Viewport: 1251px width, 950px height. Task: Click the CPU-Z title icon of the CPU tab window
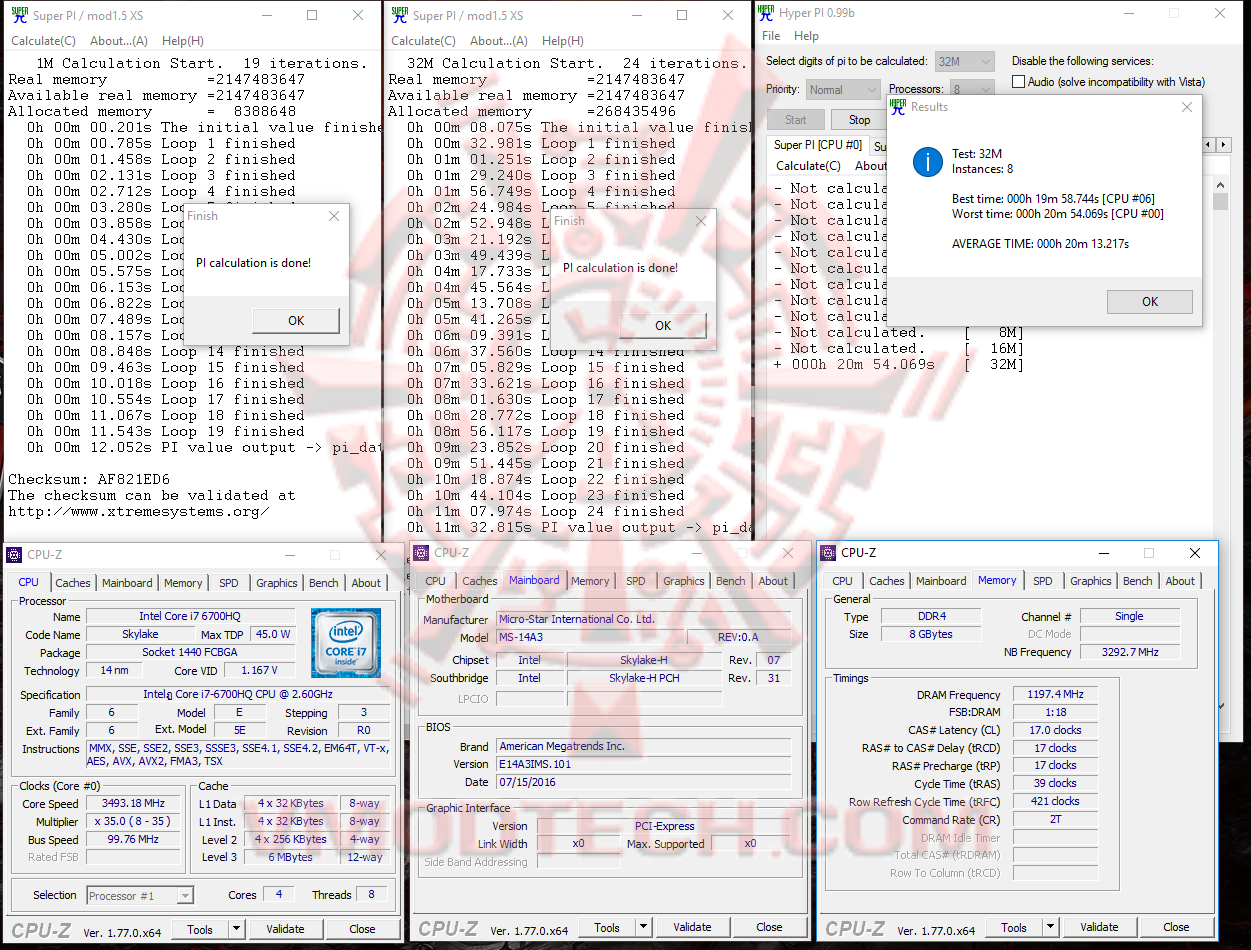(15, 554)
